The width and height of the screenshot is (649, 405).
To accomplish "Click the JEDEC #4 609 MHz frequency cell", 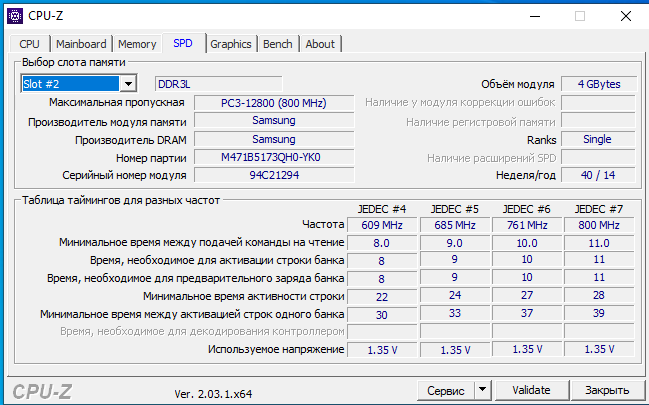I will tap(381, 225).
